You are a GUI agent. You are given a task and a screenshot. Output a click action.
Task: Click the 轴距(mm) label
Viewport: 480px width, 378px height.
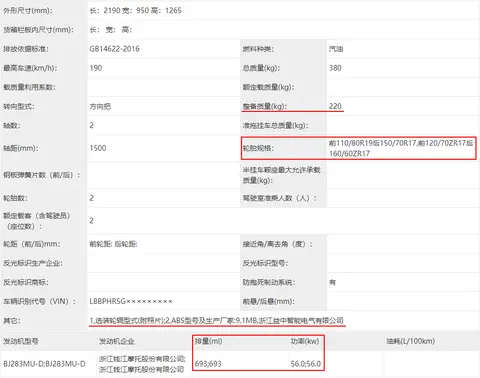point(21,148)
